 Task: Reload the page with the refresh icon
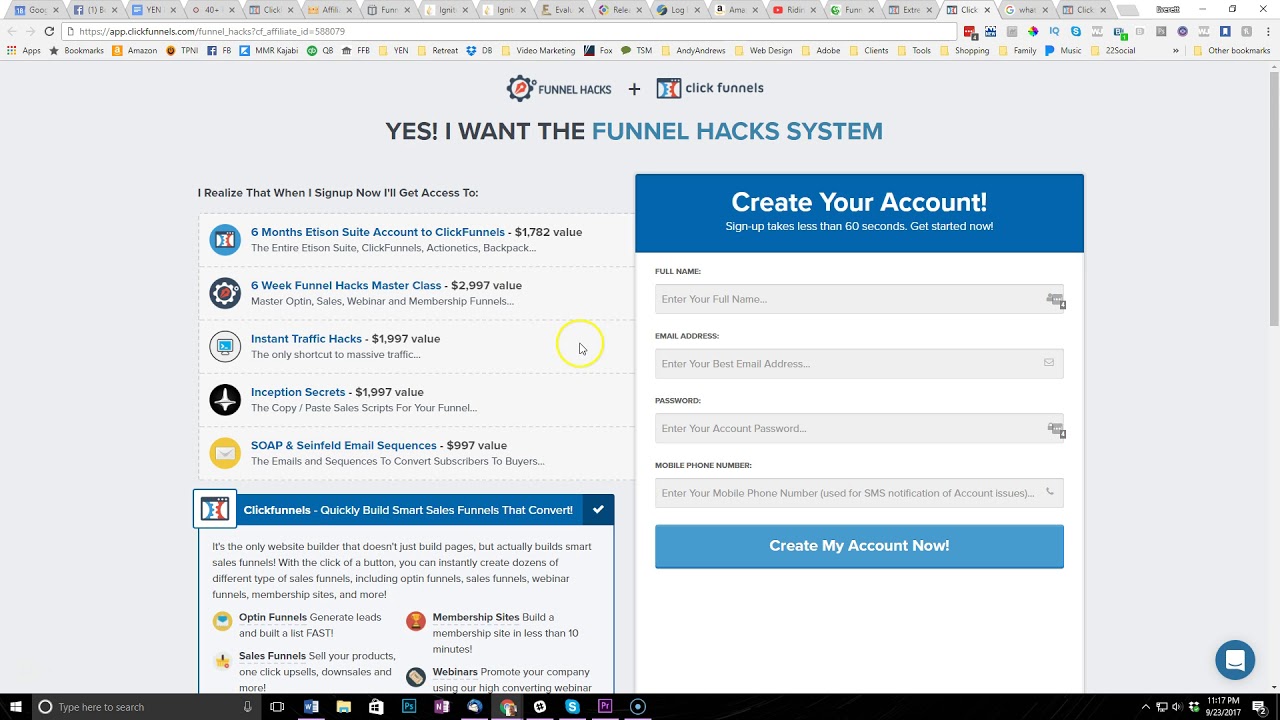pyautogui.click(x=49, y=31)
